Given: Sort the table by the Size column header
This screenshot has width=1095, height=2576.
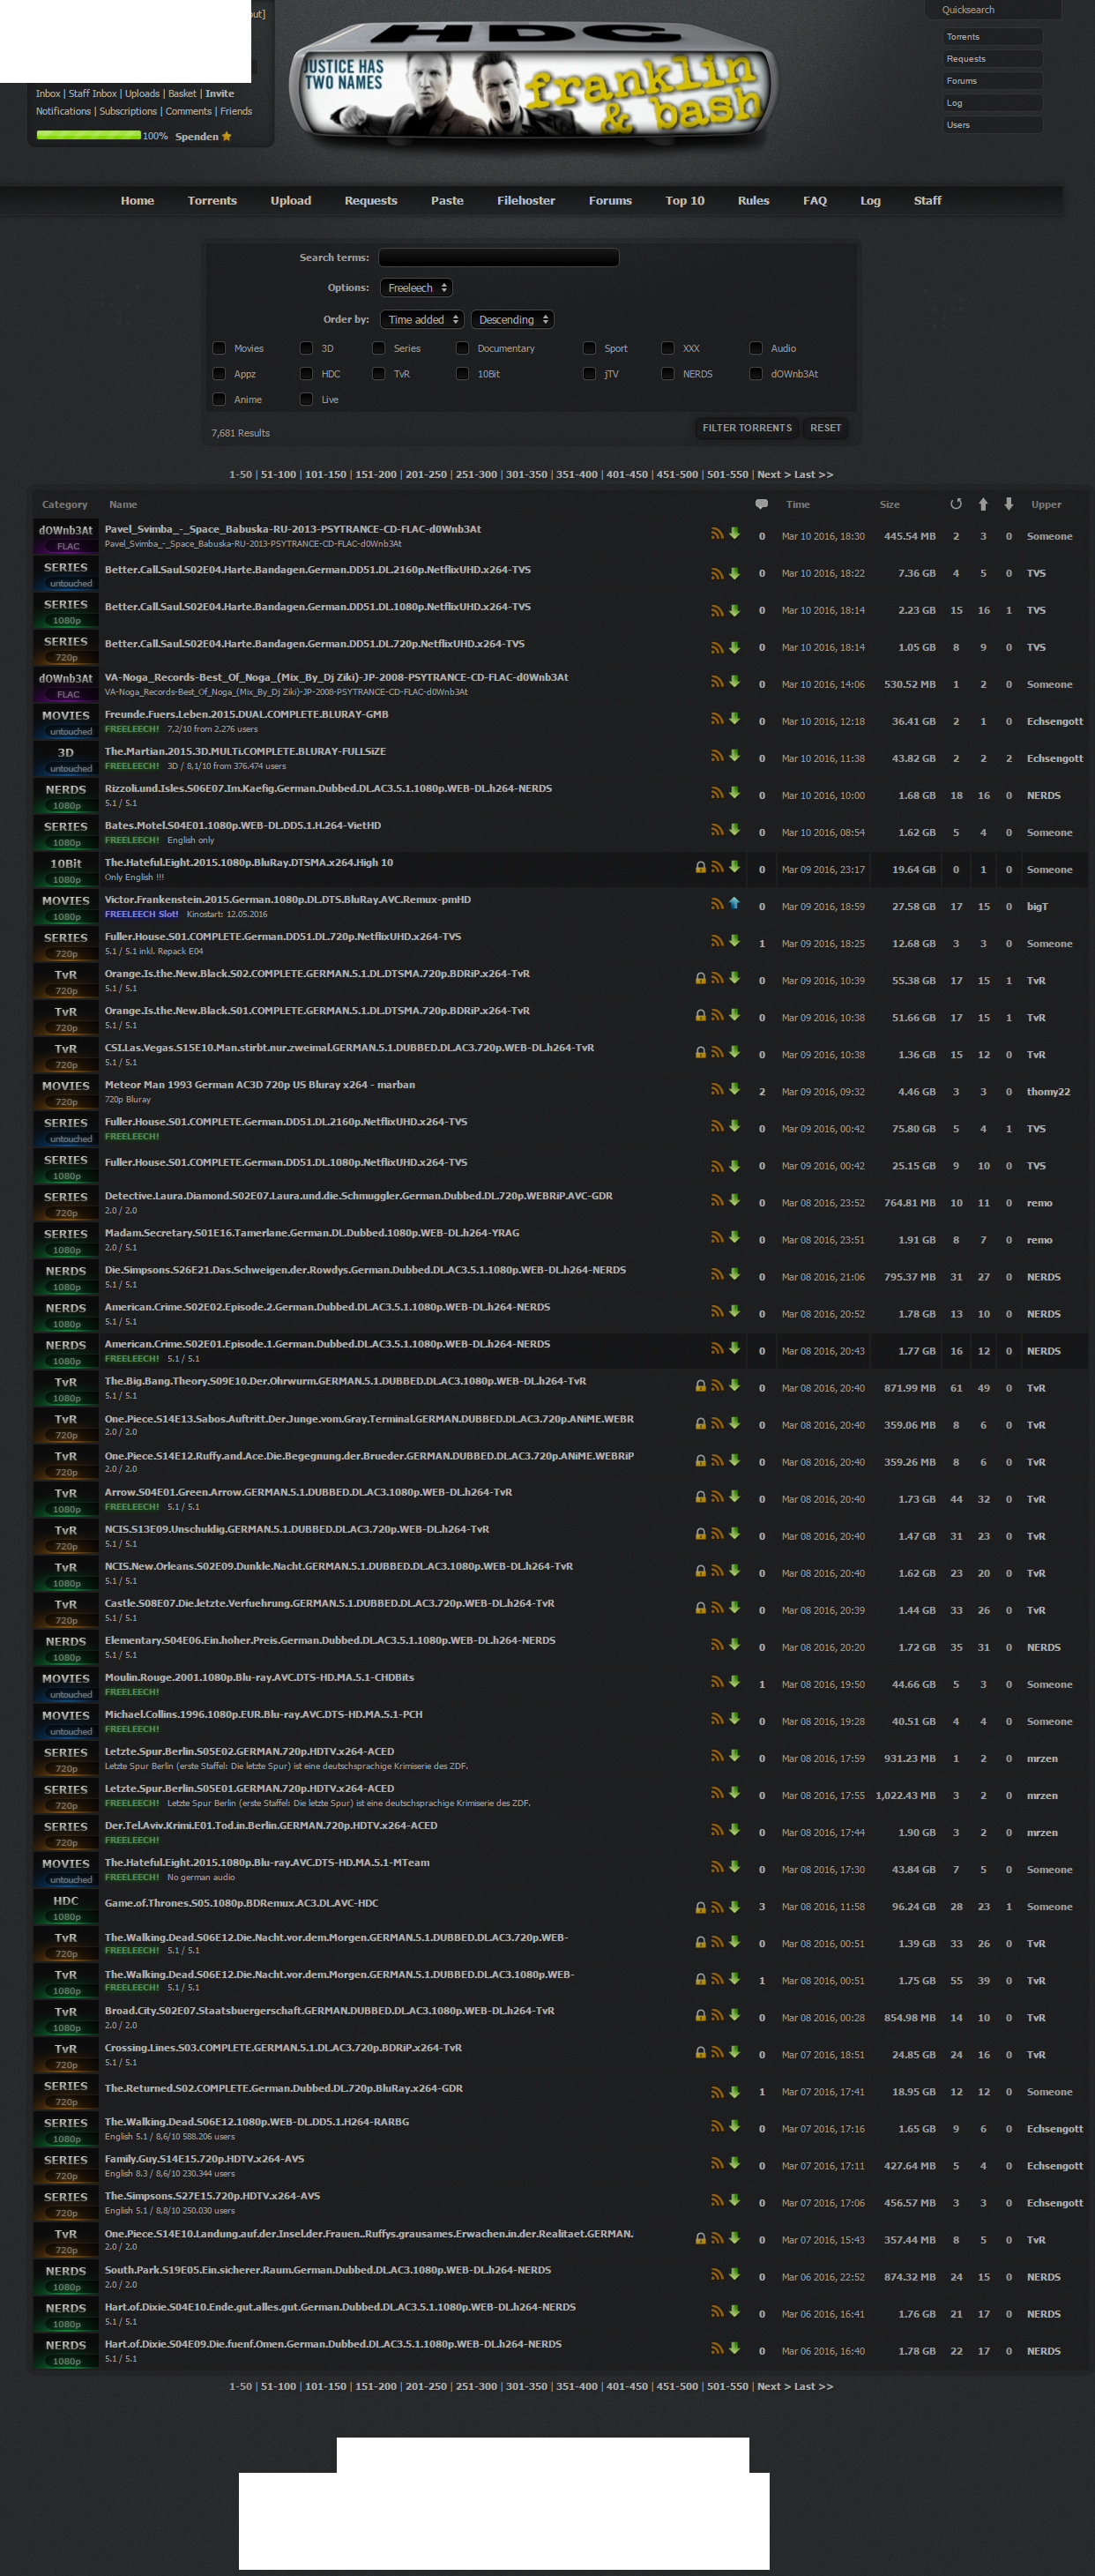Looking at the screenshot, I should (x=889, y=505).
